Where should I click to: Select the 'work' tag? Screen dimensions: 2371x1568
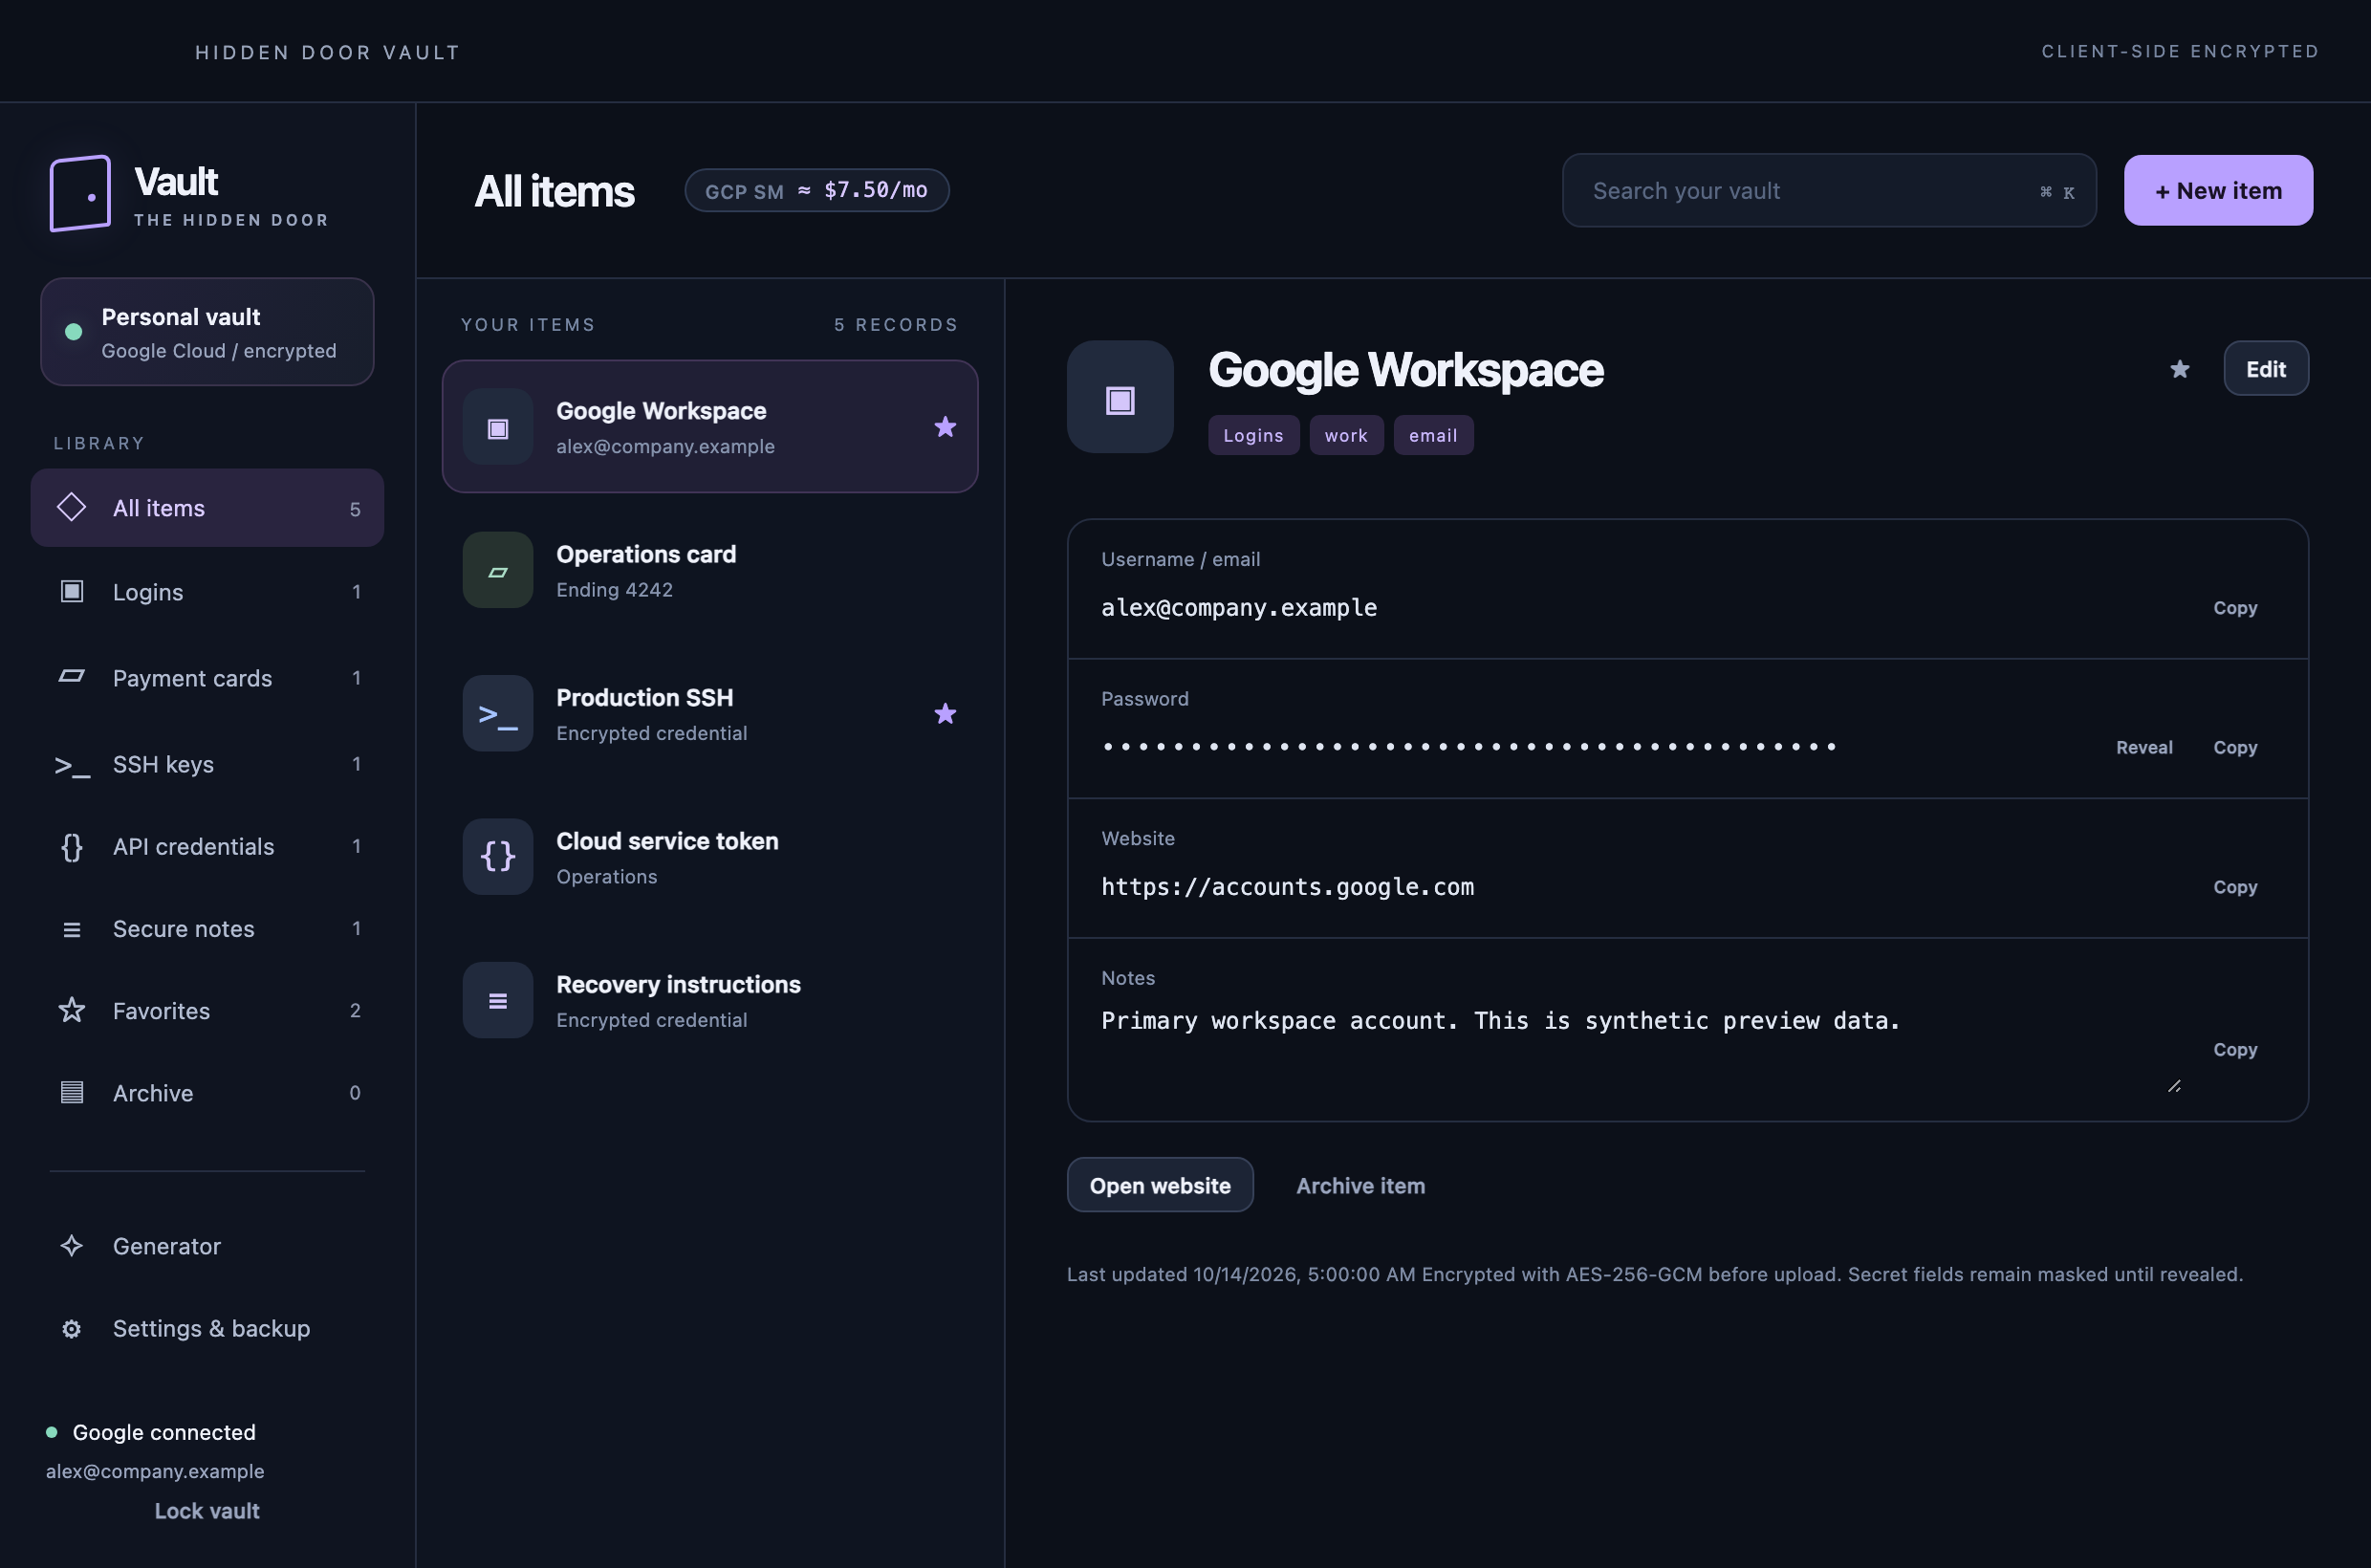coord(1346,435)
